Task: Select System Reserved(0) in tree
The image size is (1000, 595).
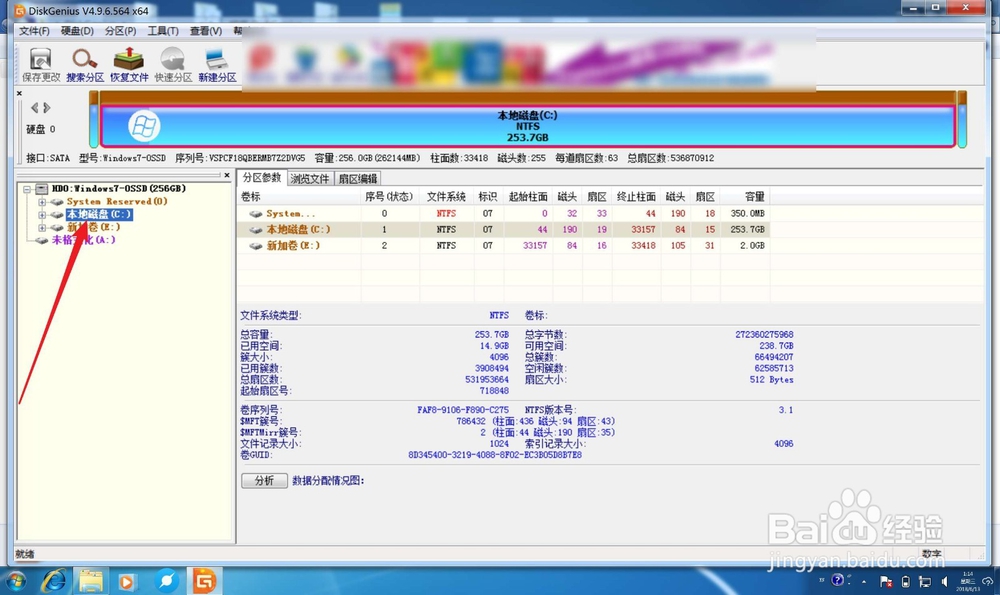Action: (117, 202)
